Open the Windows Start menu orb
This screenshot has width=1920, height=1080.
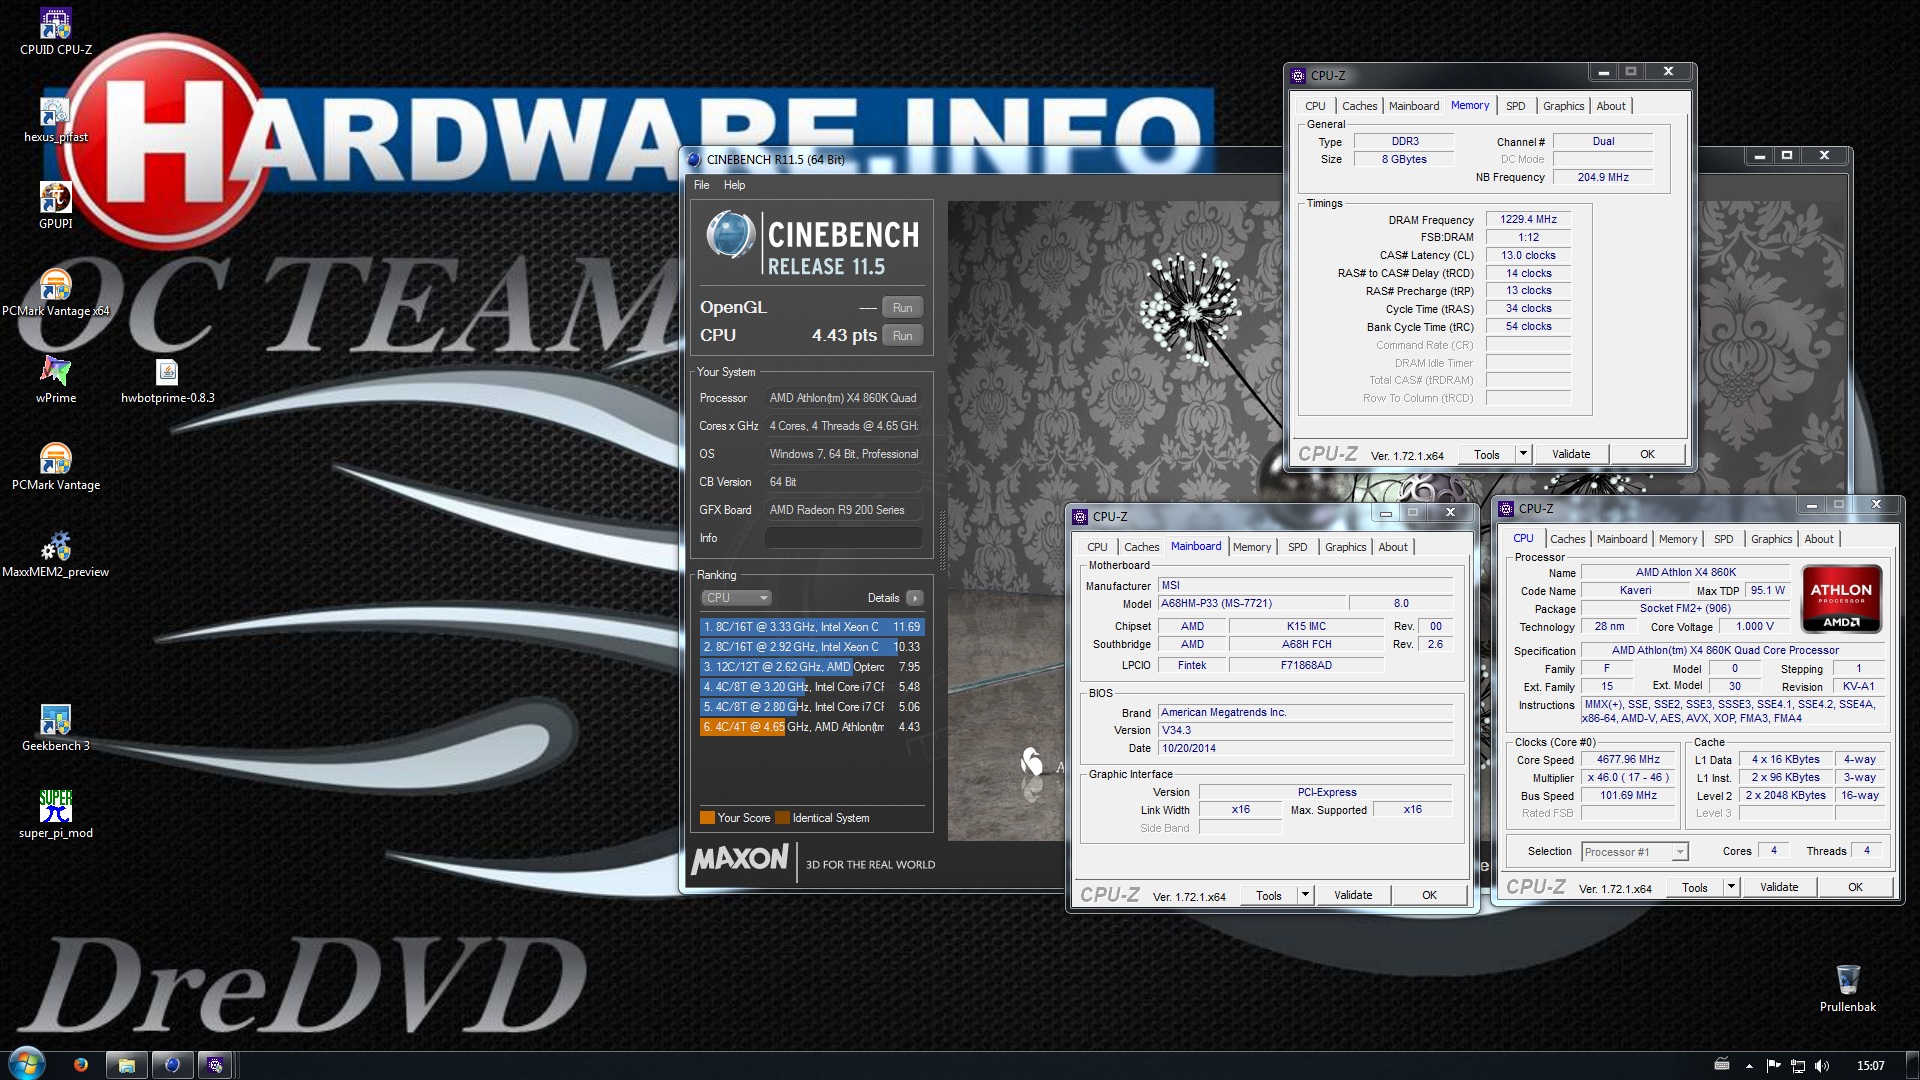(x=27, y=1064)
